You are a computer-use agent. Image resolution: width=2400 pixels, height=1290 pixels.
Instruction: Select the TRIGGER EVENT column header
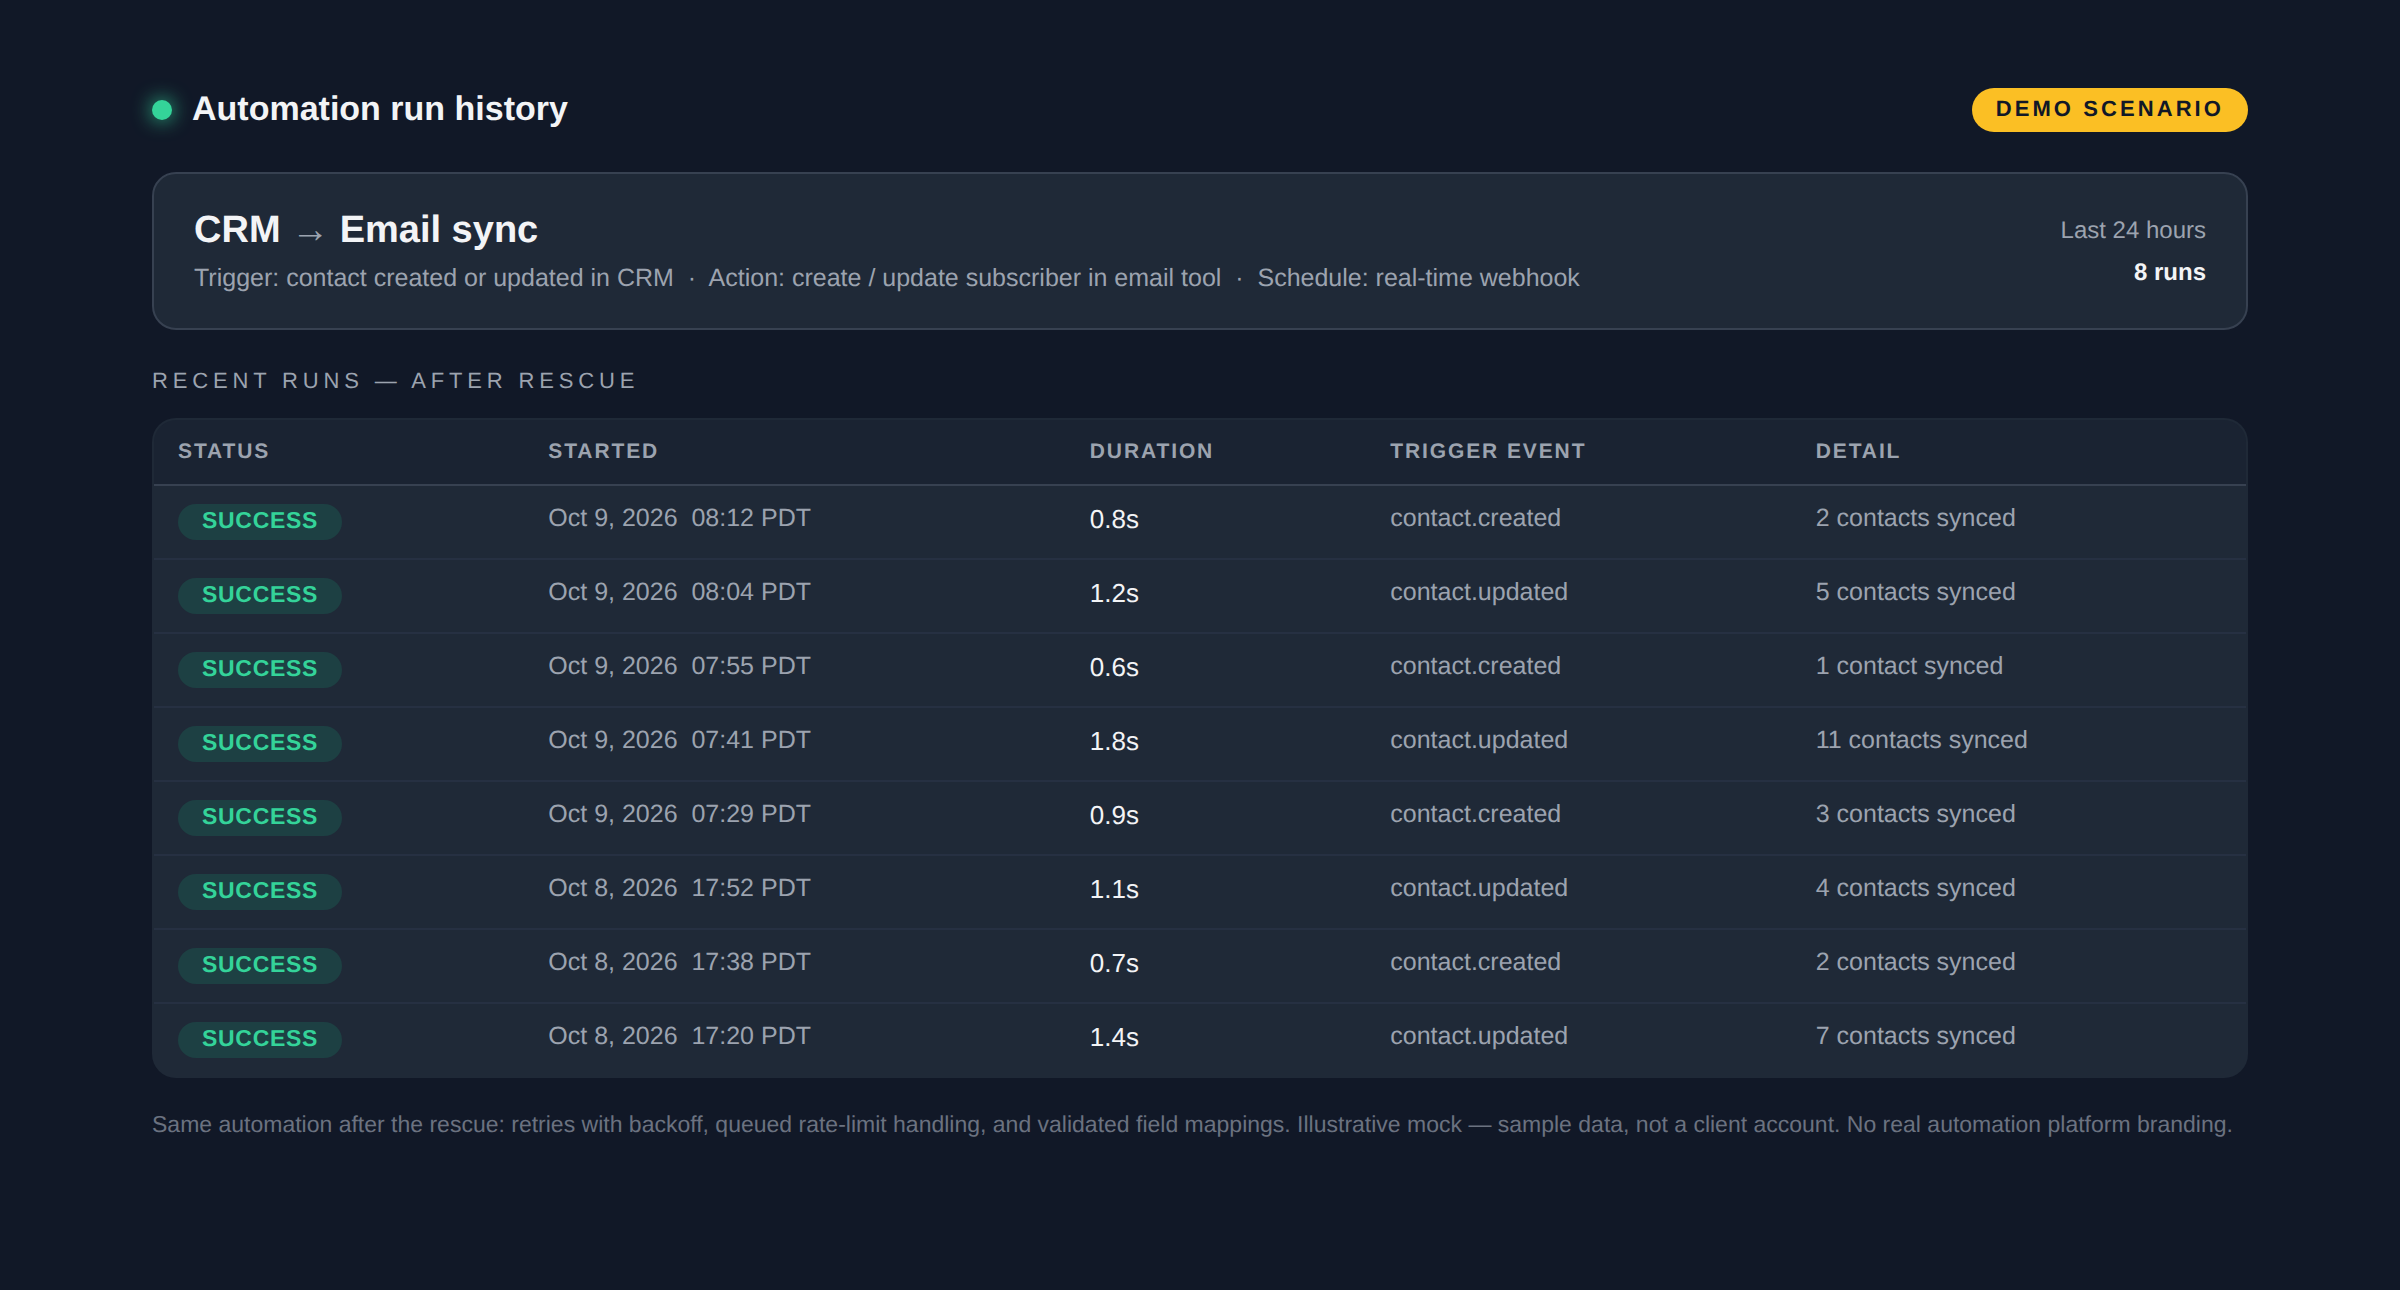(x=1487, y=451)
